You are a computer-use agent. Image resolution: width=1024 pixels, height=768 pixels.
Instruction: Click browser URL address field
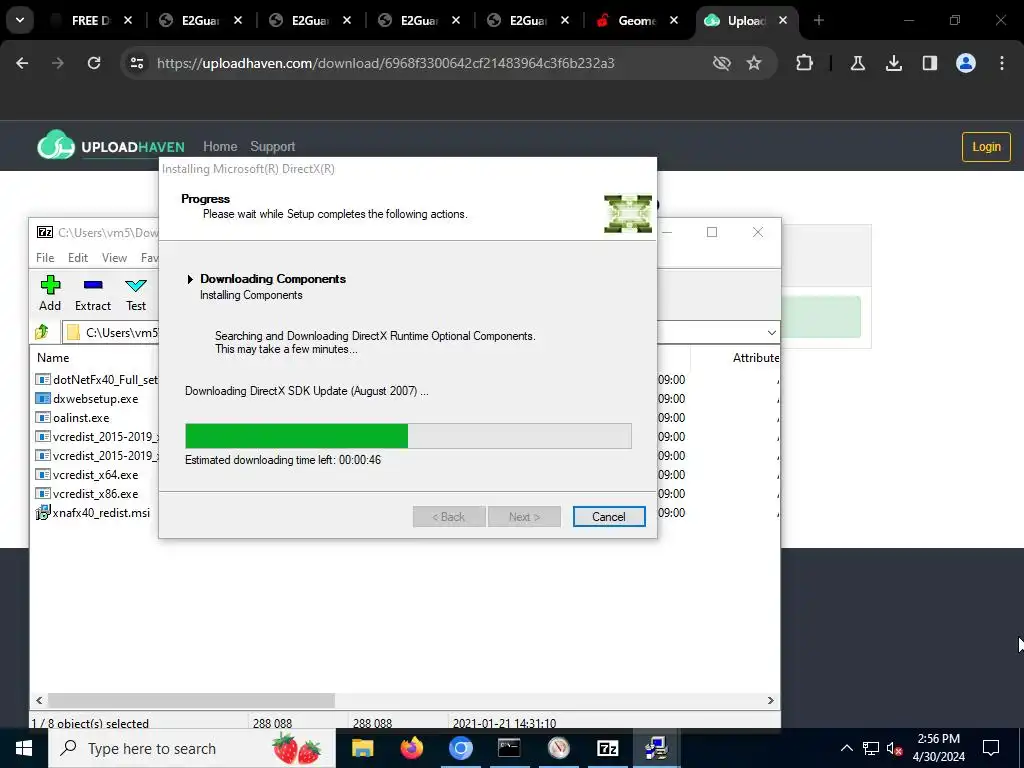(385, 63)
